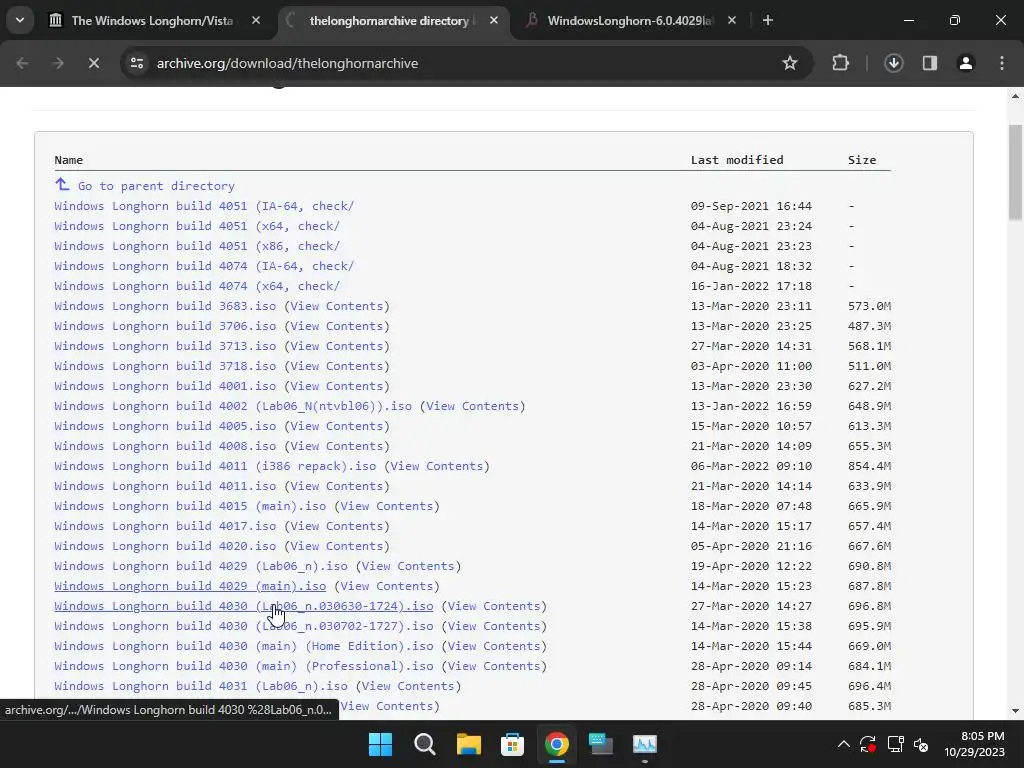This screenshot has height=768, width=1024.
Task: View site information icon in address bar
Action: coord(137,63)
